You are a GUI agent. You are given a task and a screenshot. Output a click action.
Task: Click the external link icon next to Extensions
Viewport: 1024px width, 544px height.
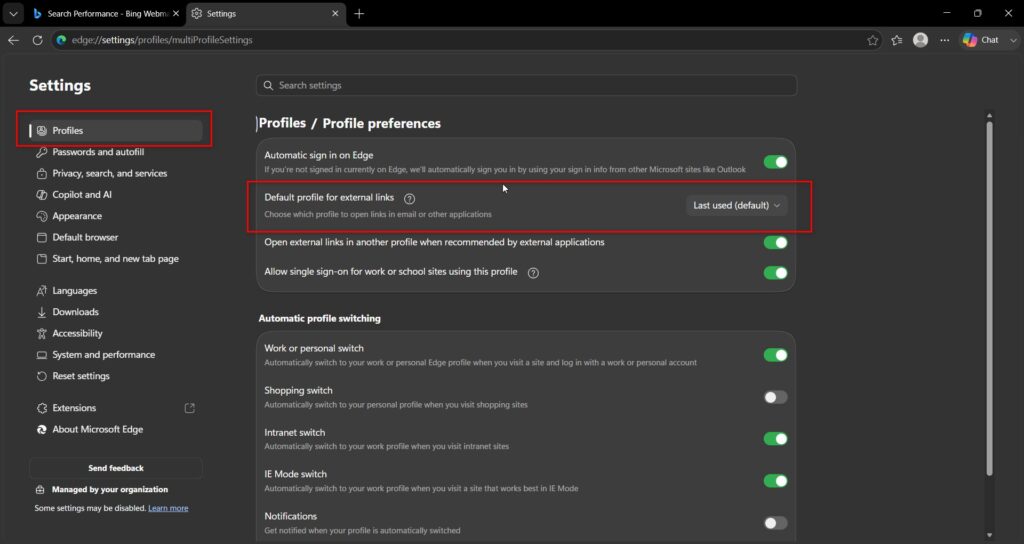189,408
